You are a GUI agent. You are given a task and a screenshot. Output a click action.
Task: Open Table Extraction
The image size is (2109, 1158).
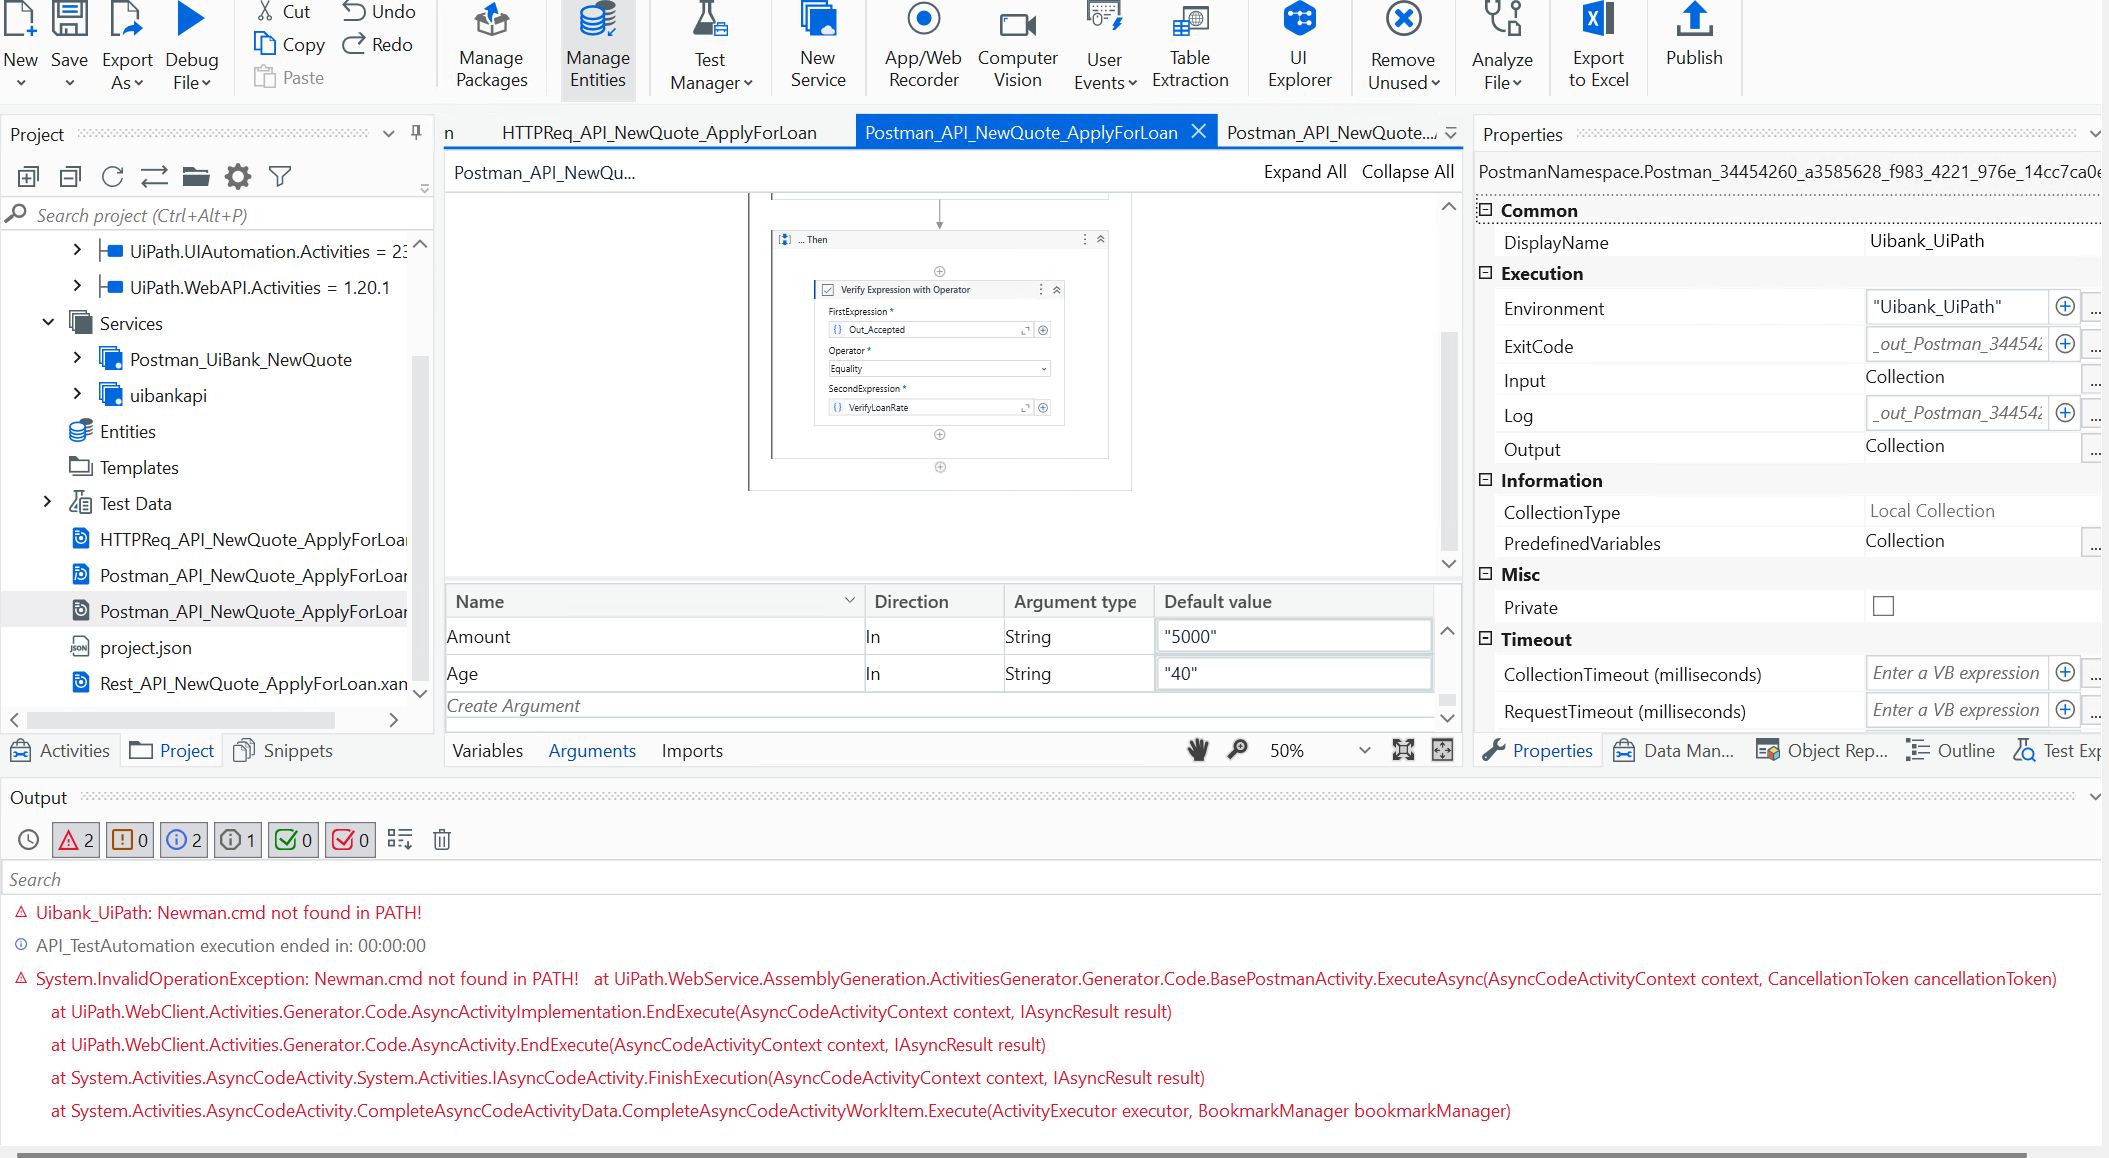[1190, 47]
